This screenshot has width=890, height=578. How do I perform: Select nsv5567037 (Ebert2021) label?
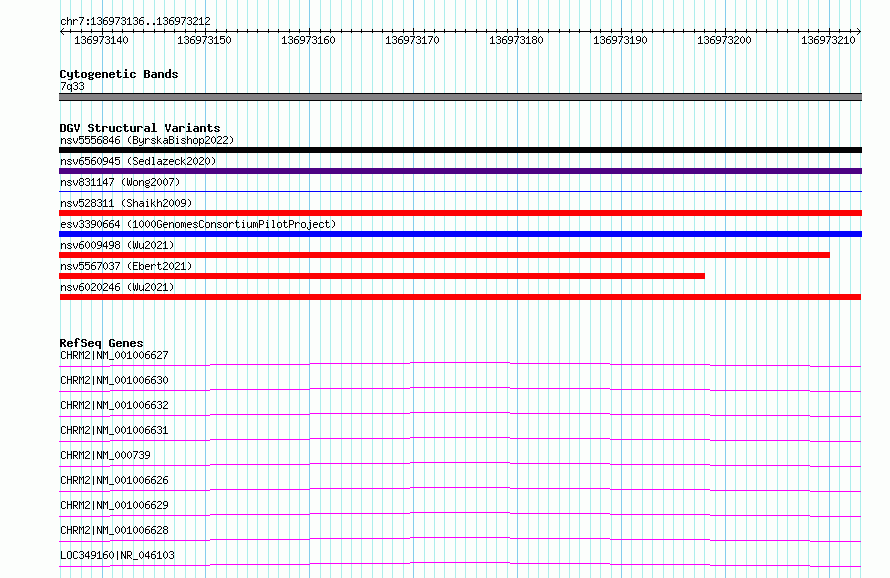tap(126, 266)
